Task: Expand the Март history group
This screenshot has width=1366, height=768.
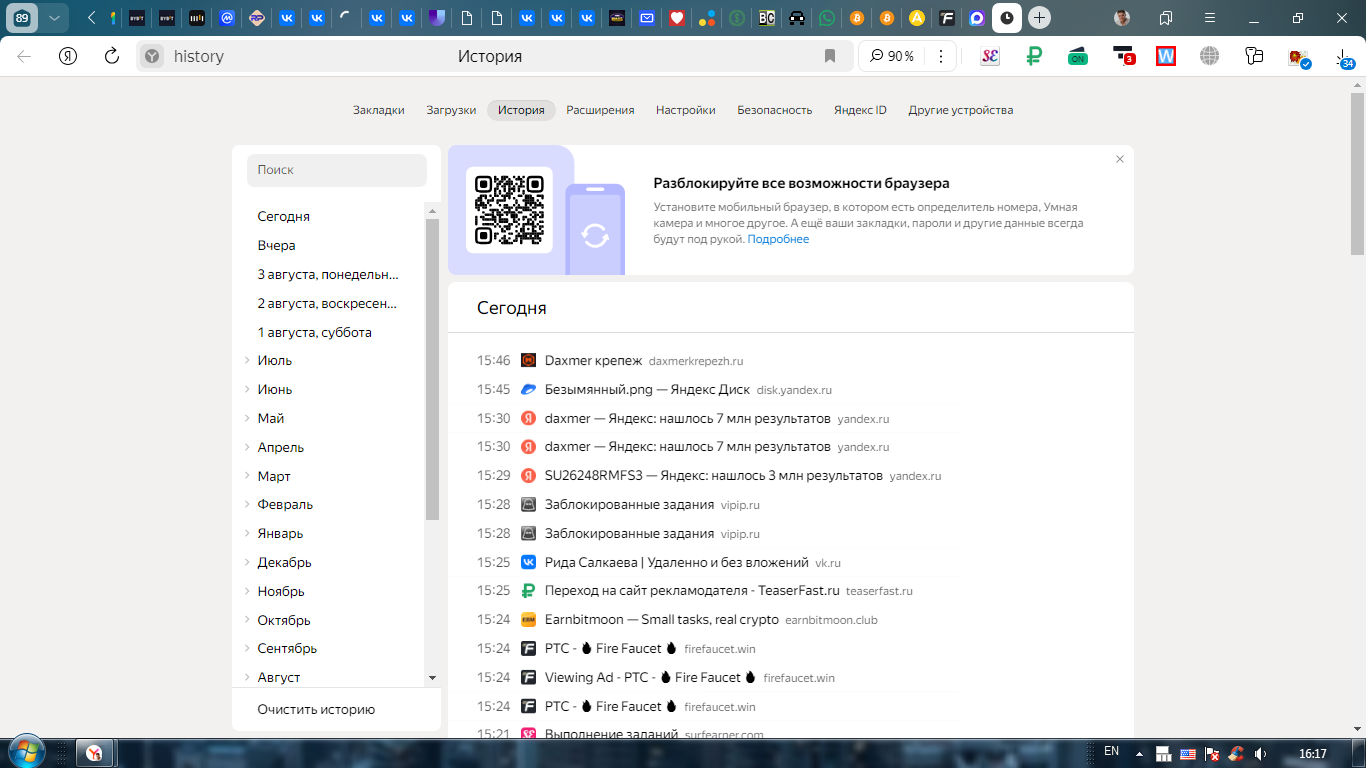Action: [x=247, y=477]
